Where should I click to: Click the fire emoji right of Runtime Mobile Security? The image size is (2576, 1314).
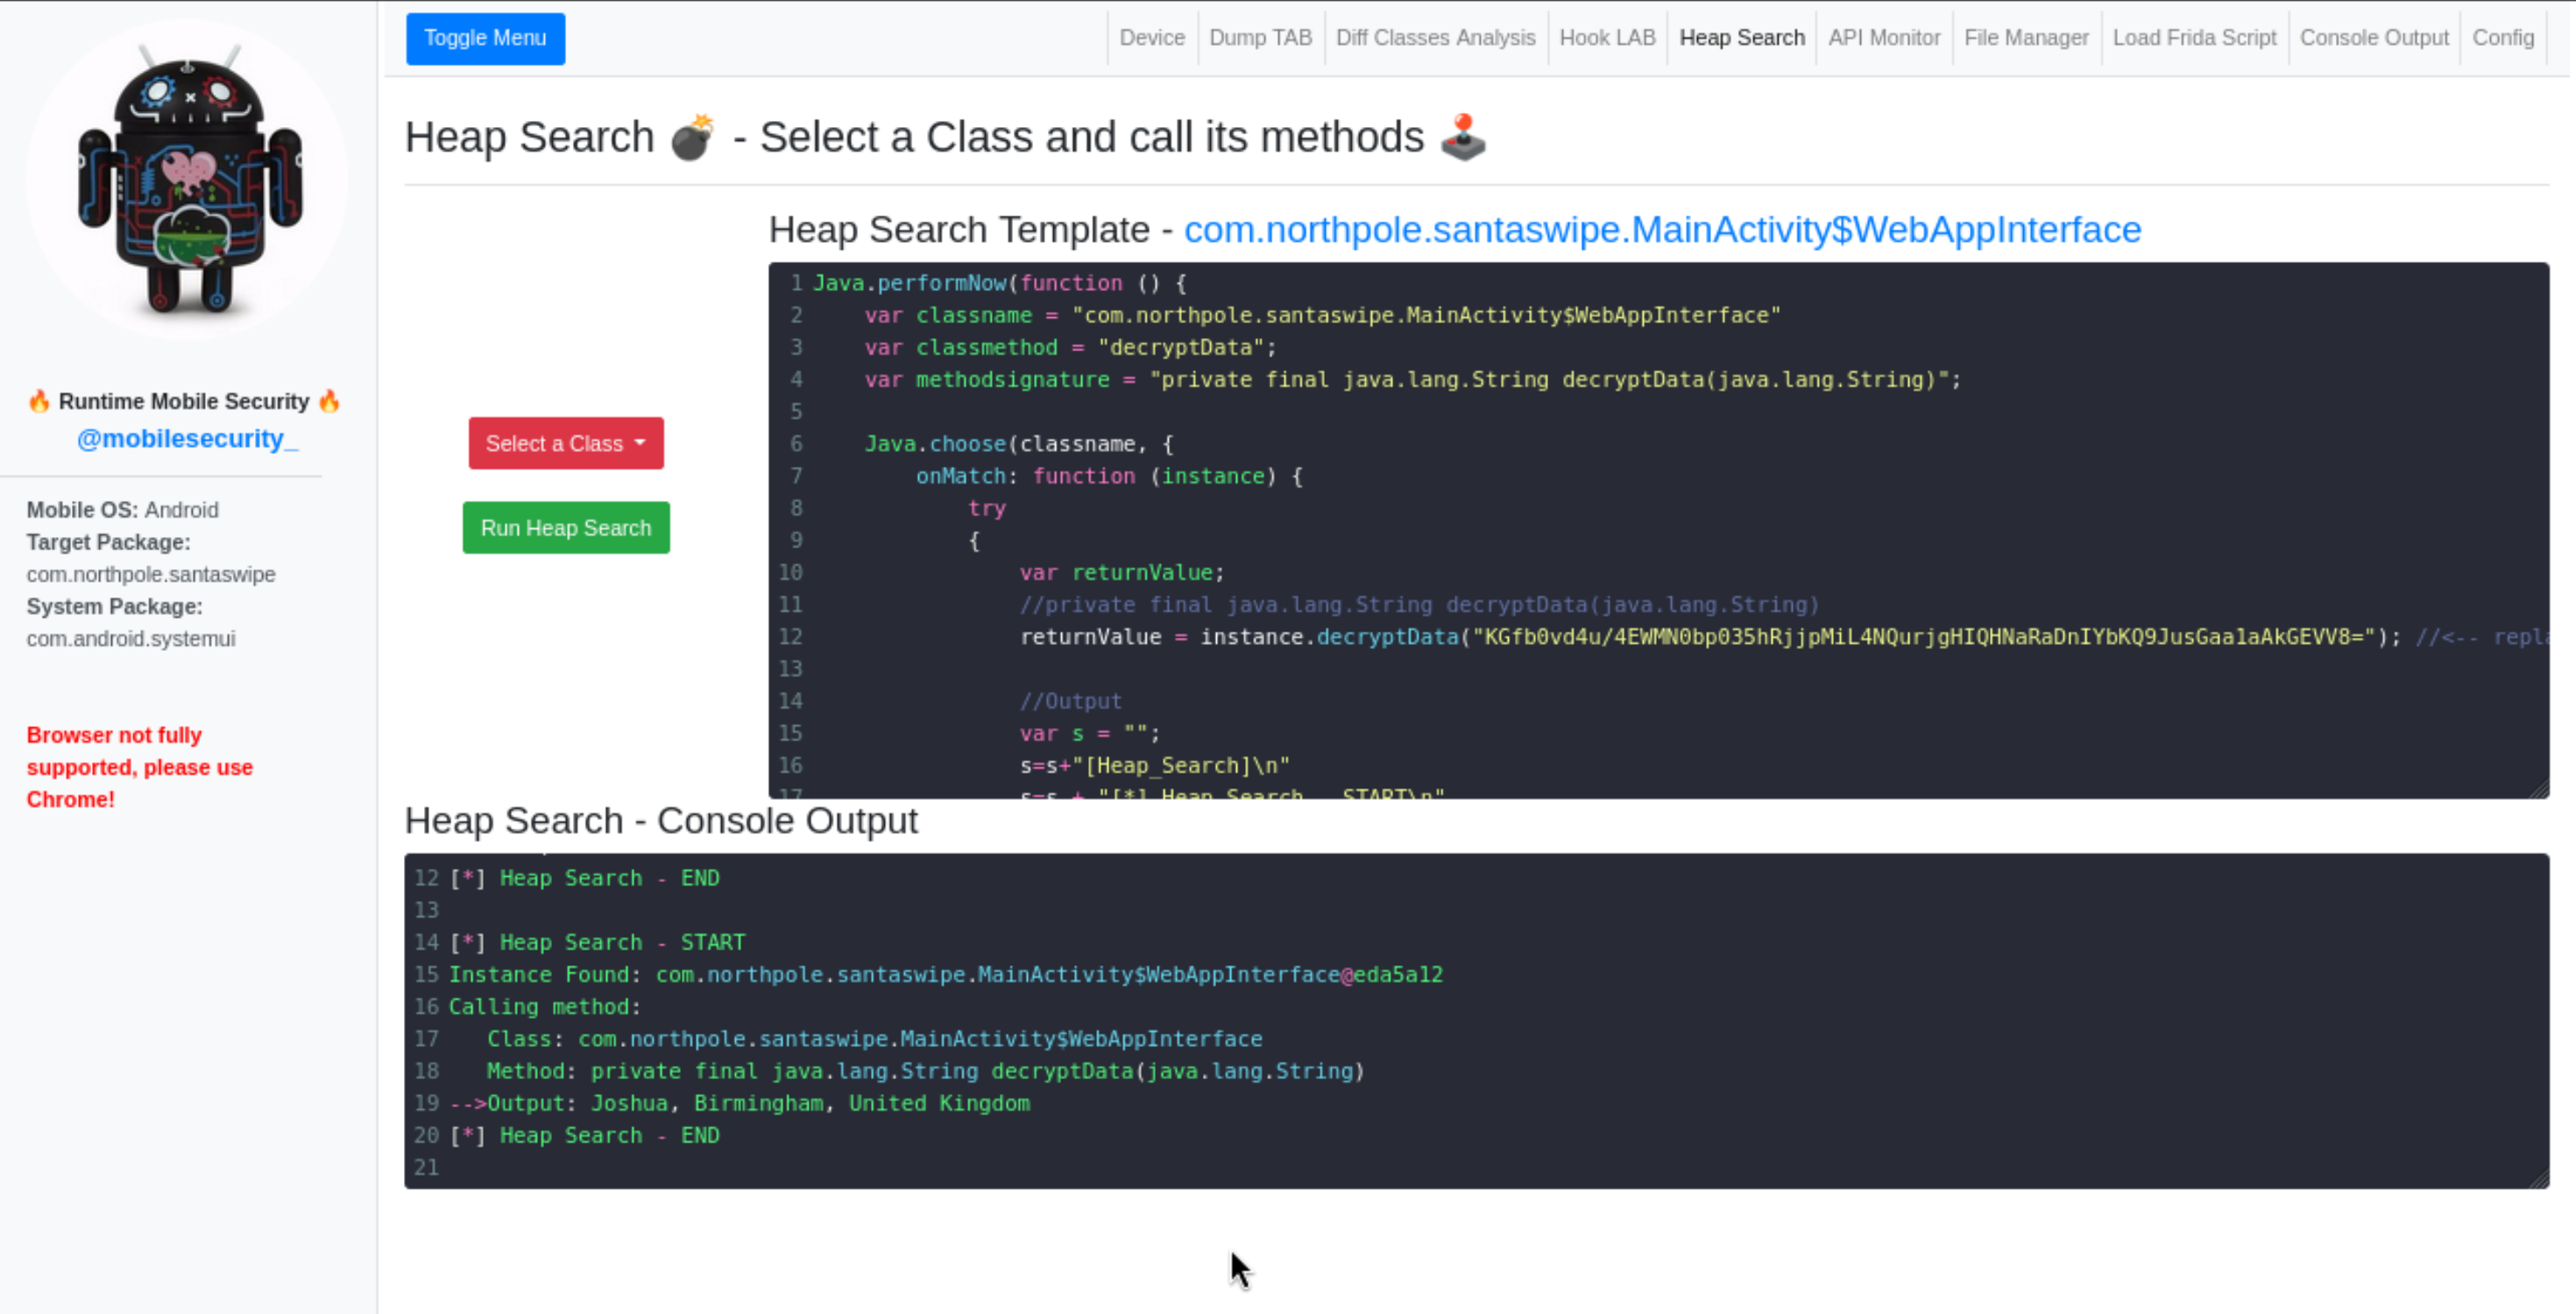[x=329, y=401]
